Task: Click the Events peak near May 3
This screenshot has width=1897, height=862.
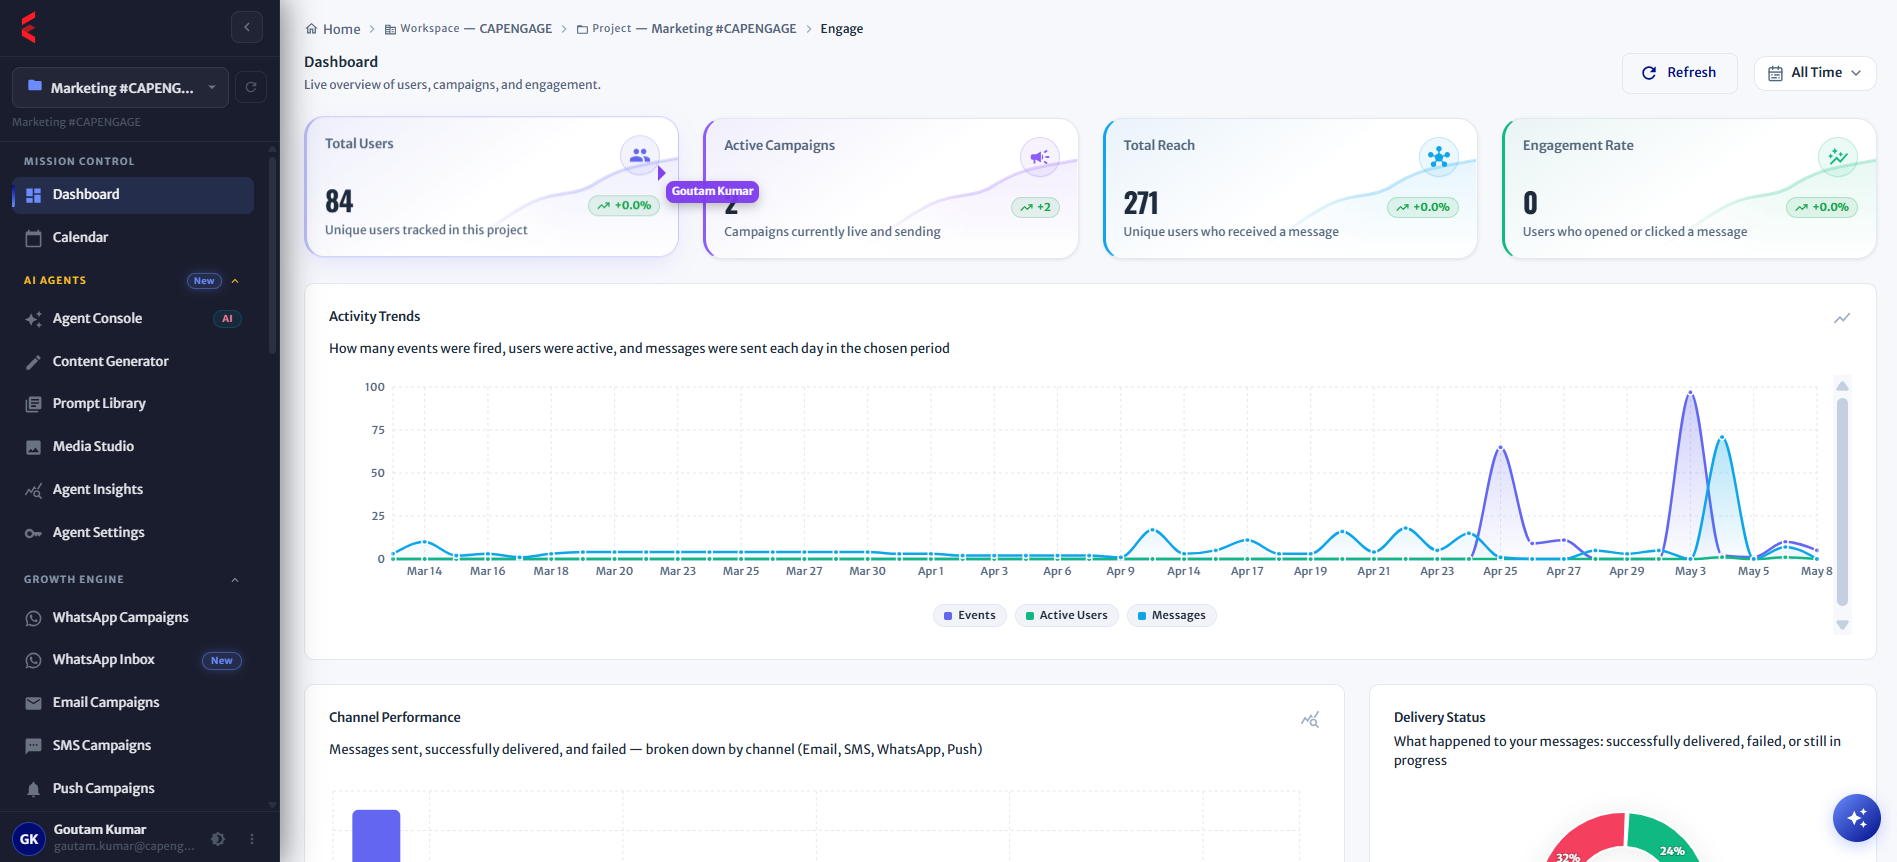Action: 1690,393
